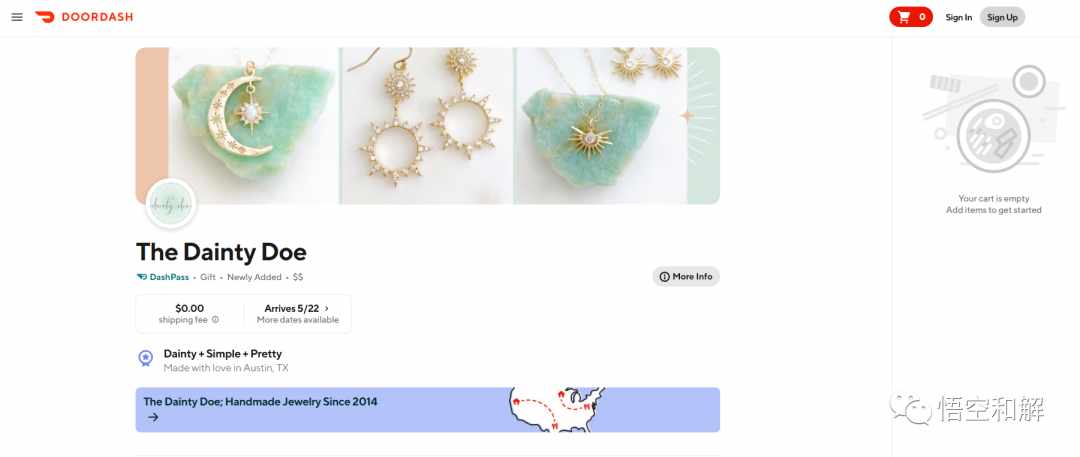Click the Sign Up button
Image resolution: width=1080 pixels, height=457 pixels.
click(1002, 17)
